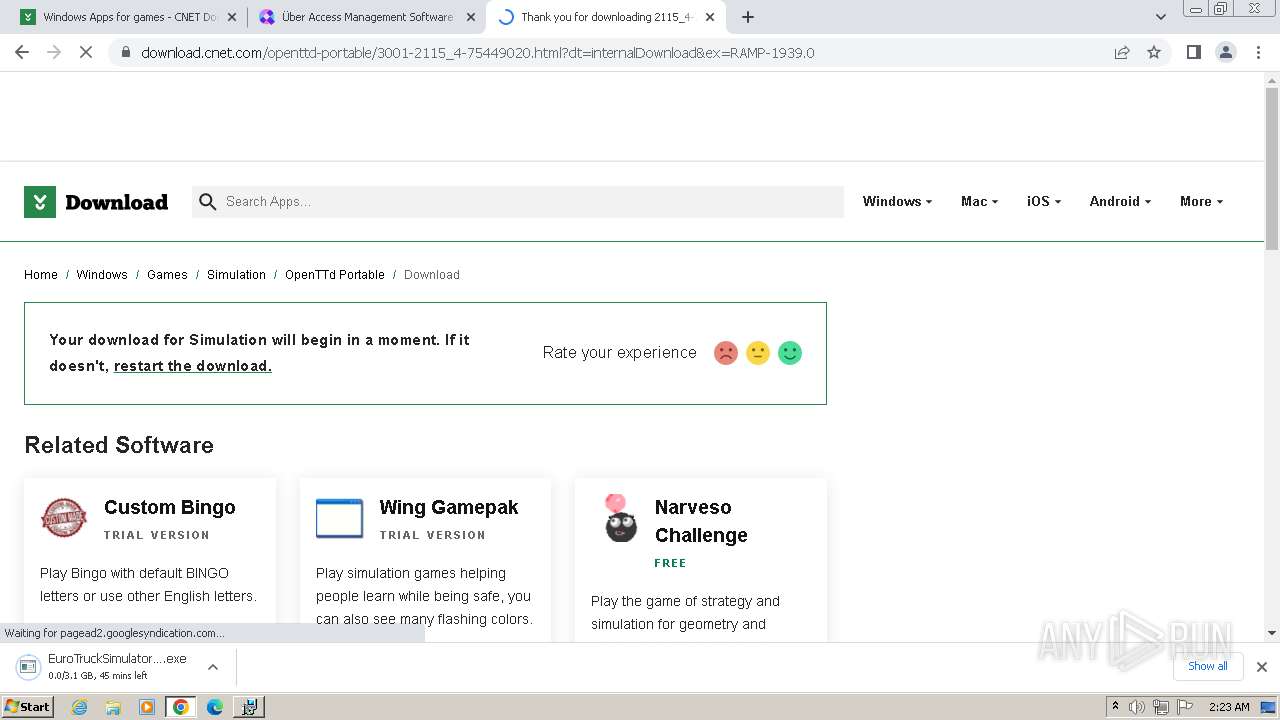Open the Windows Start menu
This screenshot has height=720, width=1280.
[28, 706]
